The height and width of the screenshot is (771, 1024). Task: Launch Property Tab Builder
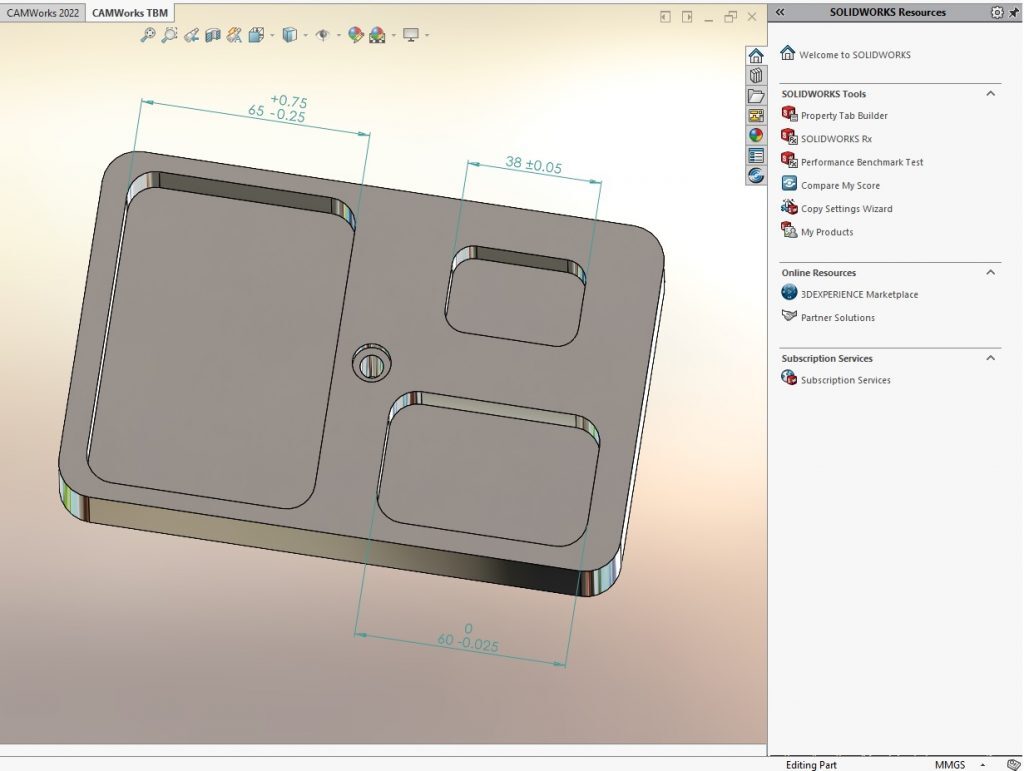843,115
